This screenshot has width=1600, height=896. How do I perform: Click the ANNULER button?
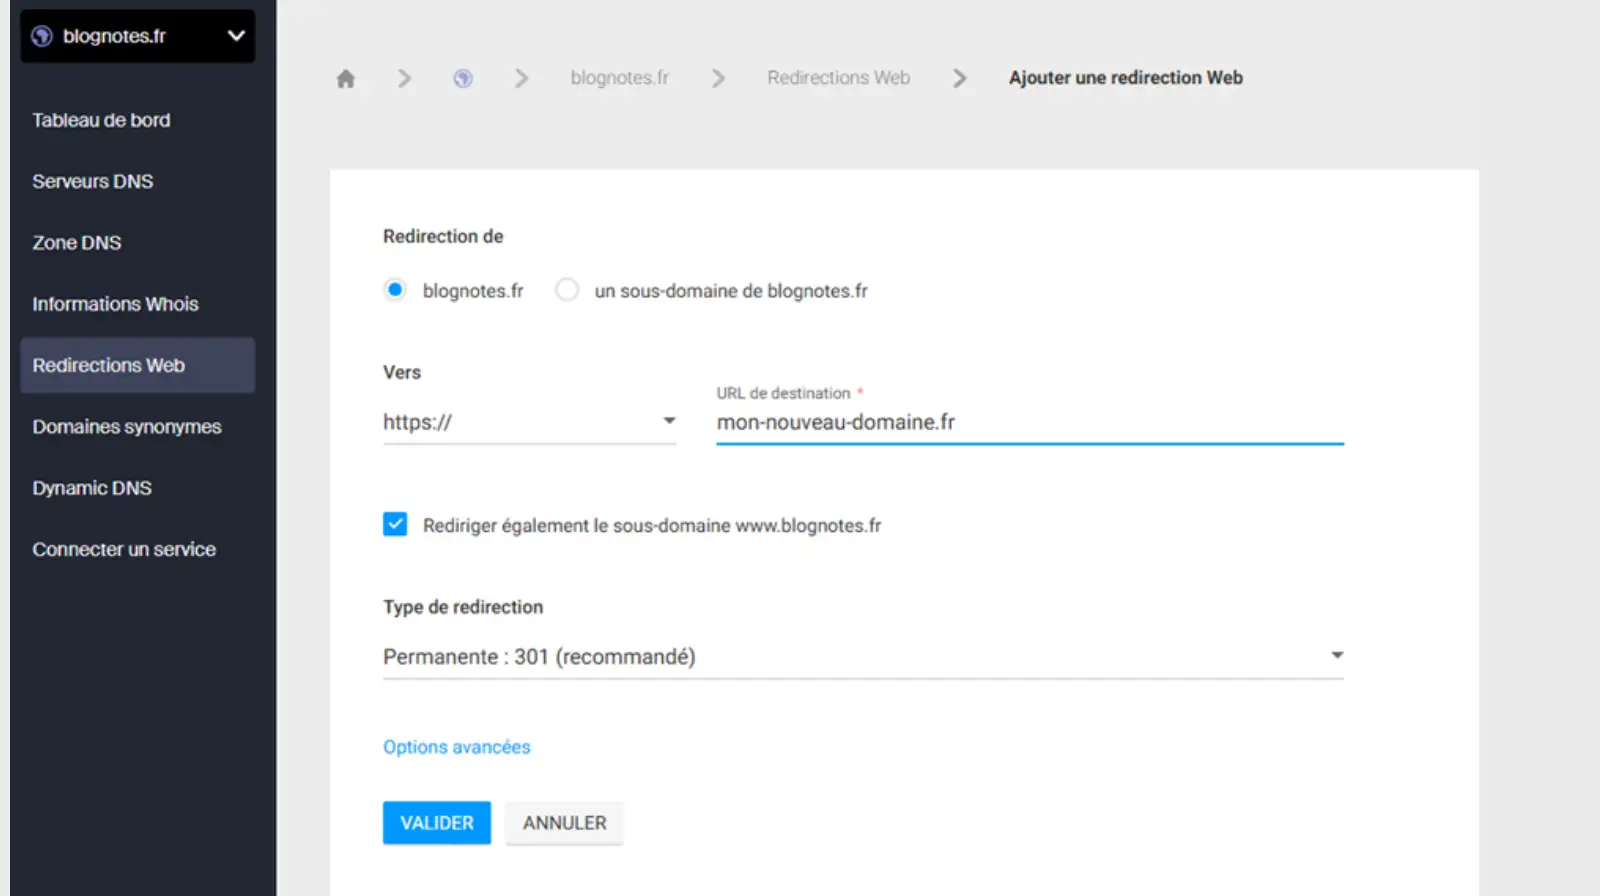pos(564,823)
